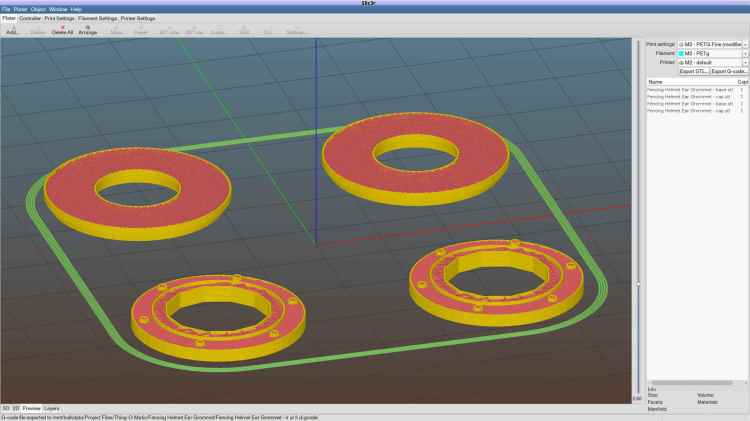
Task: Click the More copies toolbar icon
Action: tap(116, 30)
